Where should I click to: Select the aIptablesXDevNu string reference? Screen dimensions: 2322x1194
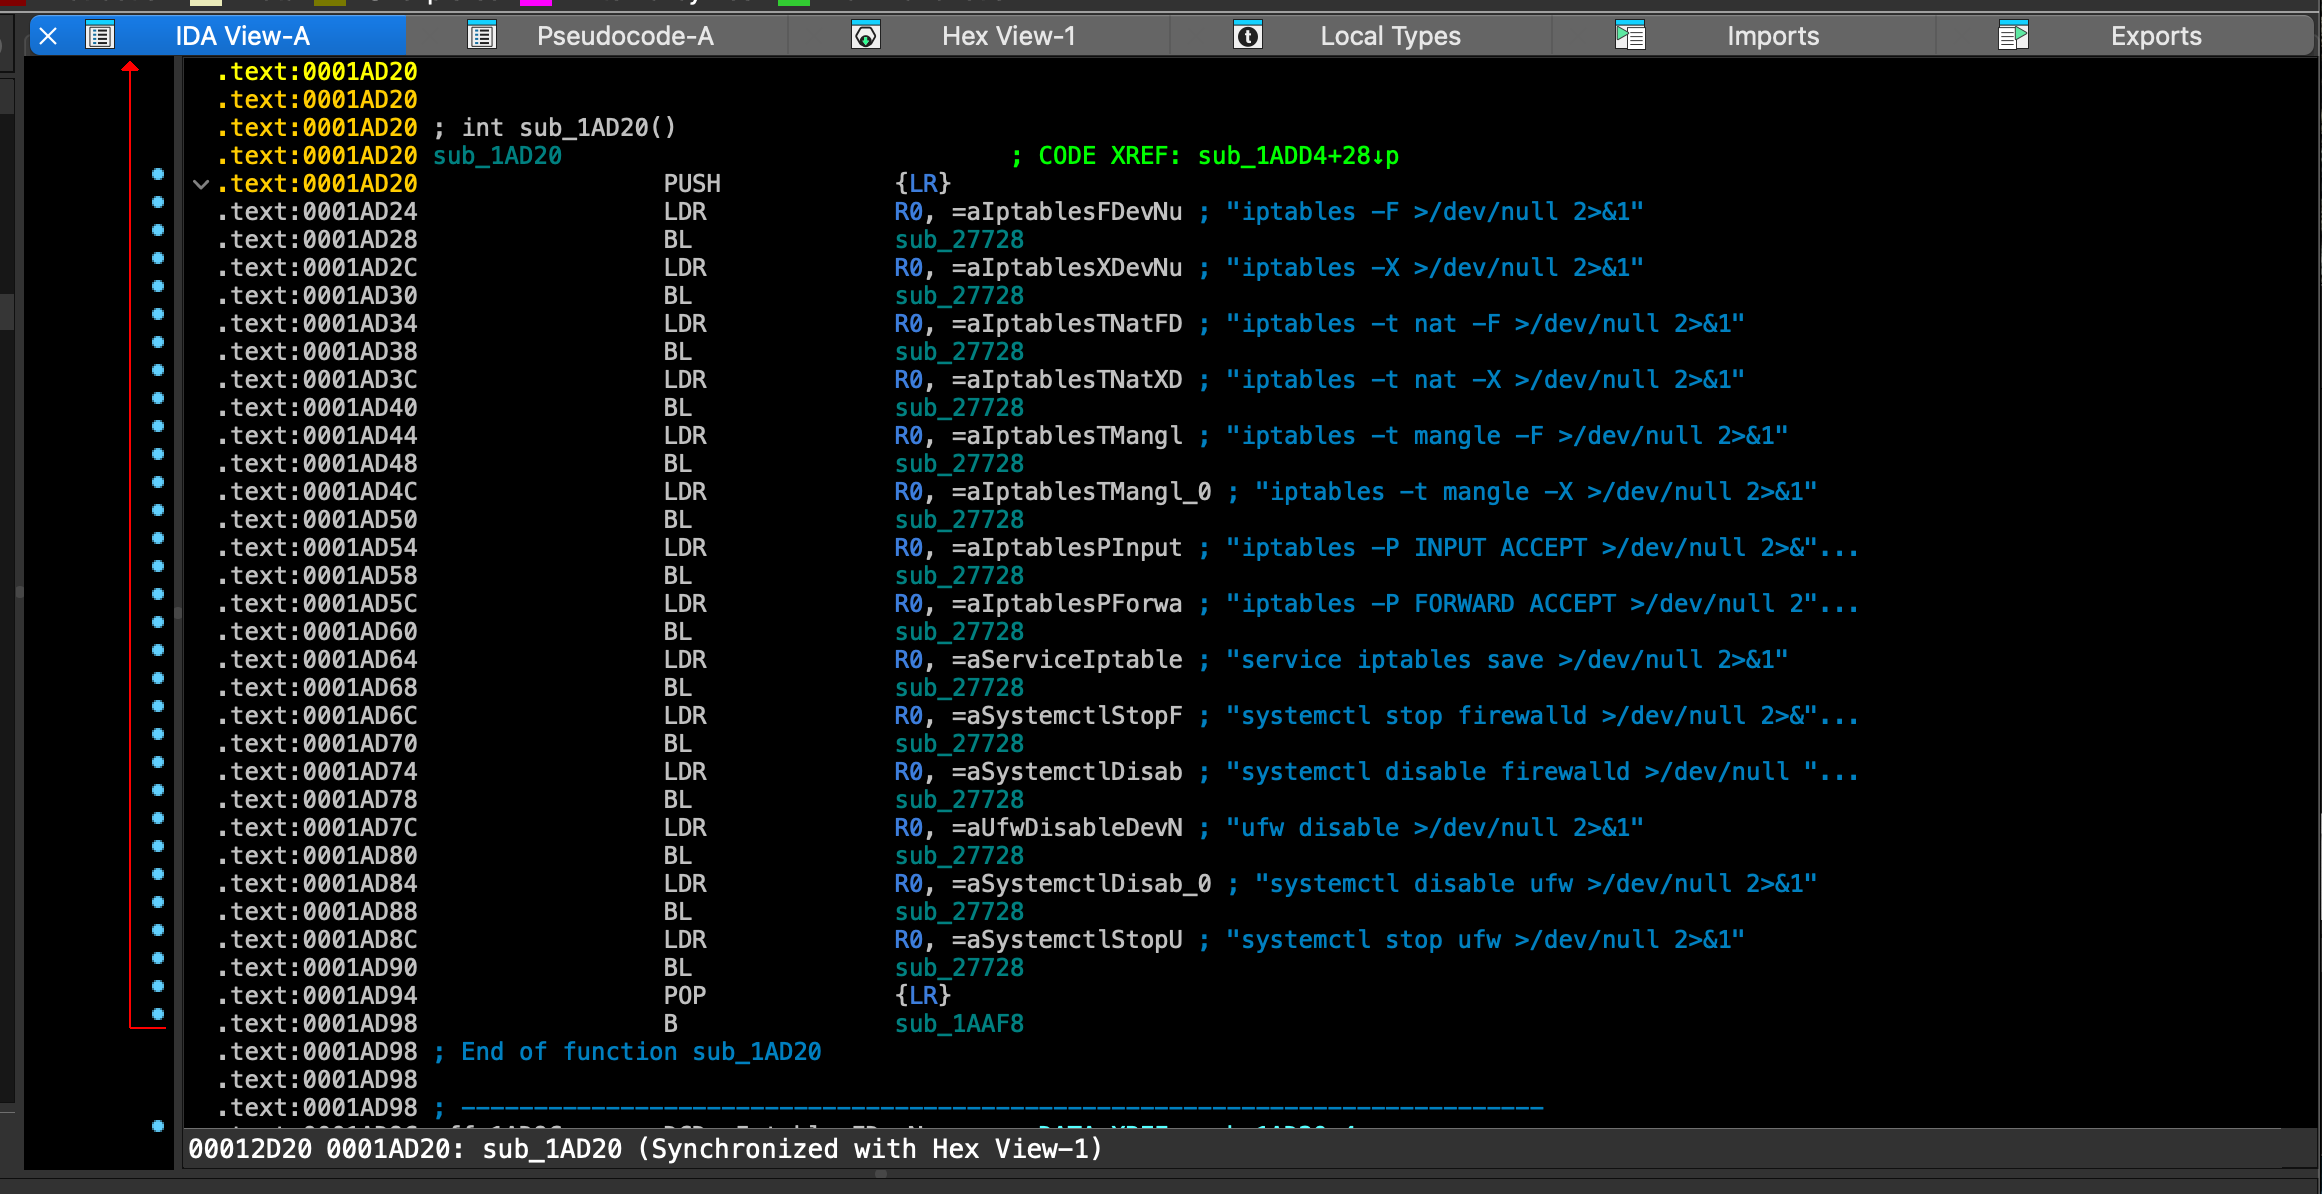[x=1074, y=268]
